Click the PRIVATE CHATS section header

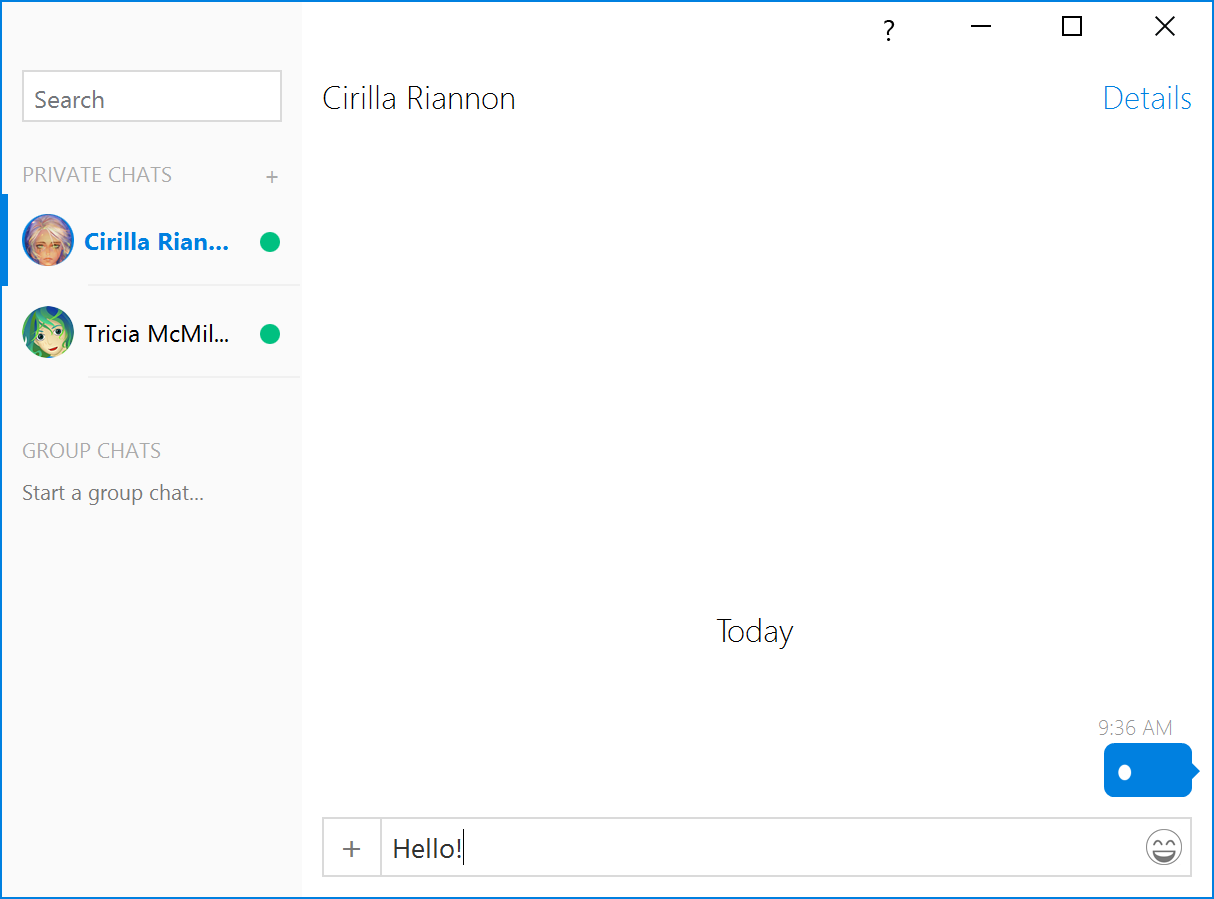click(97, 175)
